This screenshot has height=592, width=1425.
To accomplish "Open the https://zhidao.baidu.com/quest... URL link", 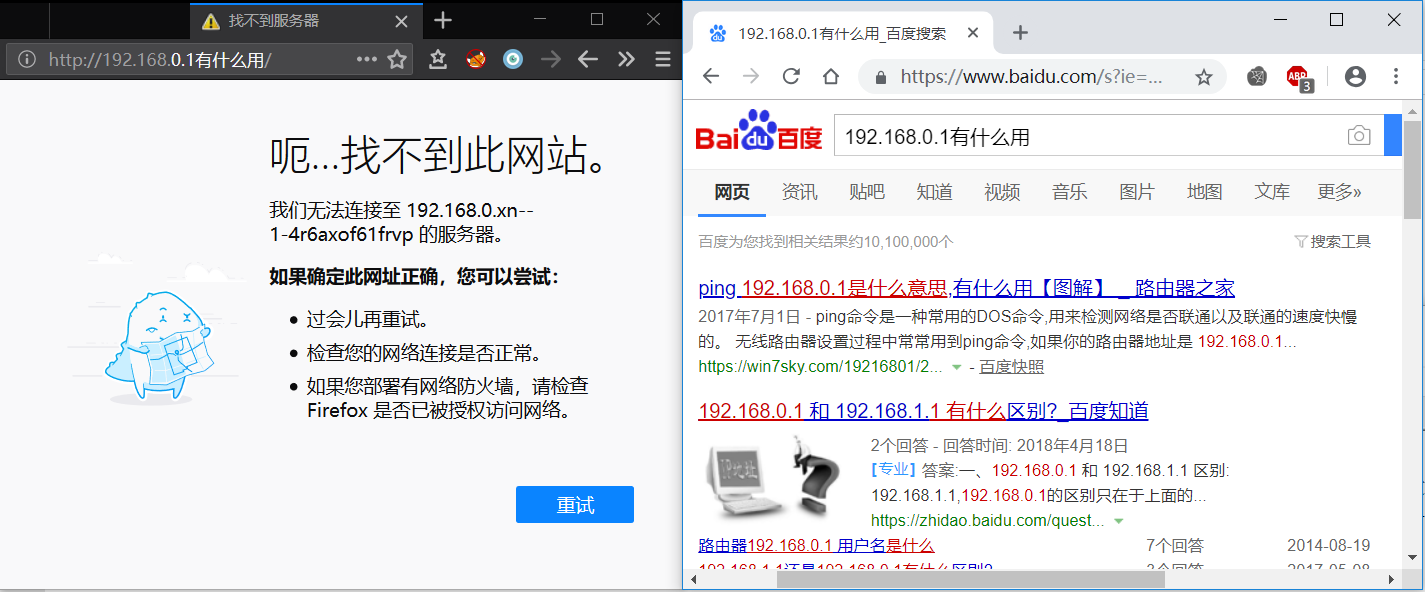I will click(988, 520).
